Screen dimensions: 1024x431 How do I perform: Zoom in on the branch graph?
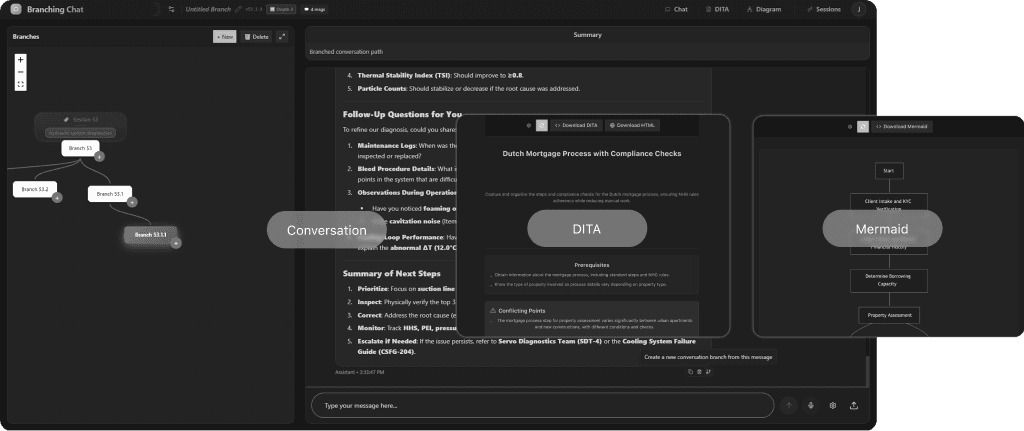click(x=21, y=59)
